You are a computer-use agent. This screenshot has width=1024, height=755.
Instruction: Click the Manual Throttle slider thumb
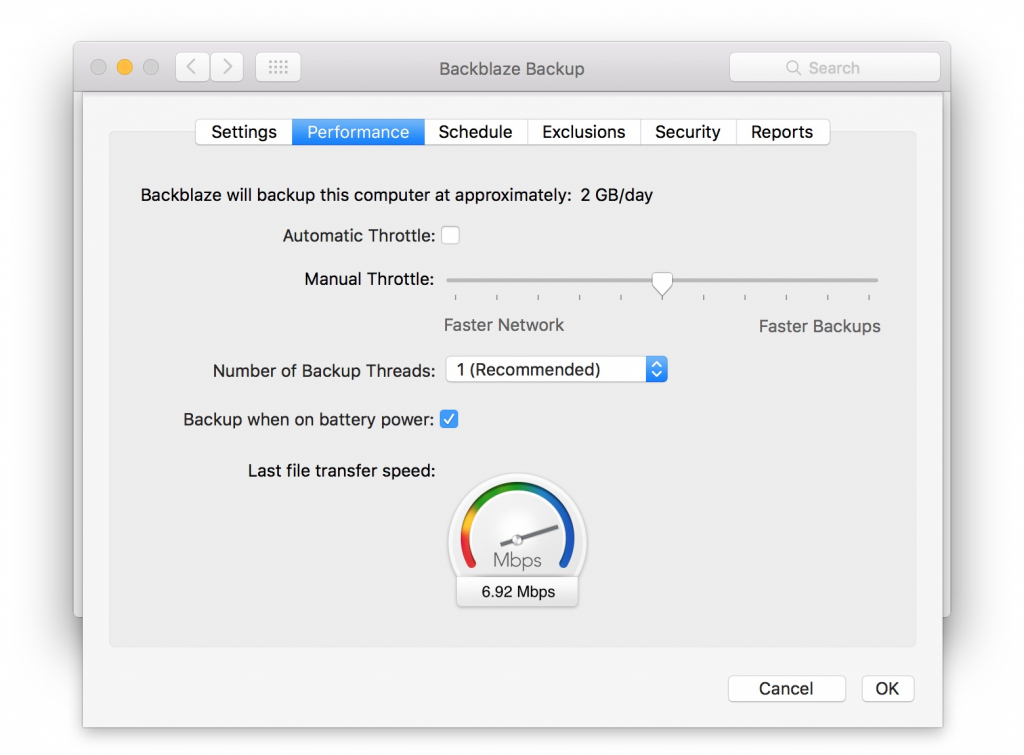tap(662, 283)
